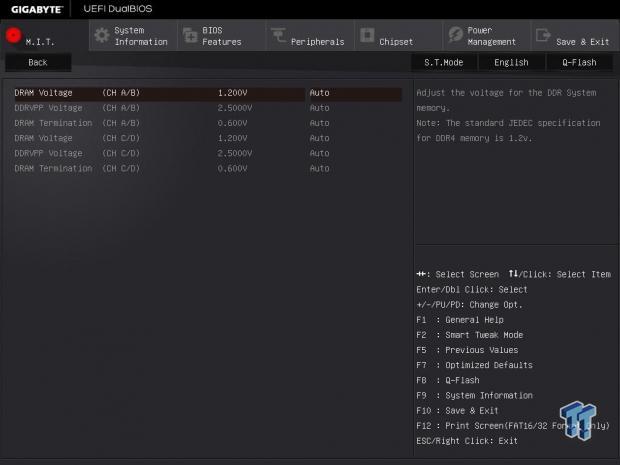Viewport: 620px width, 465px height.
Task: Click the Save & Exit arrow icon
Action: click(543, 35)
